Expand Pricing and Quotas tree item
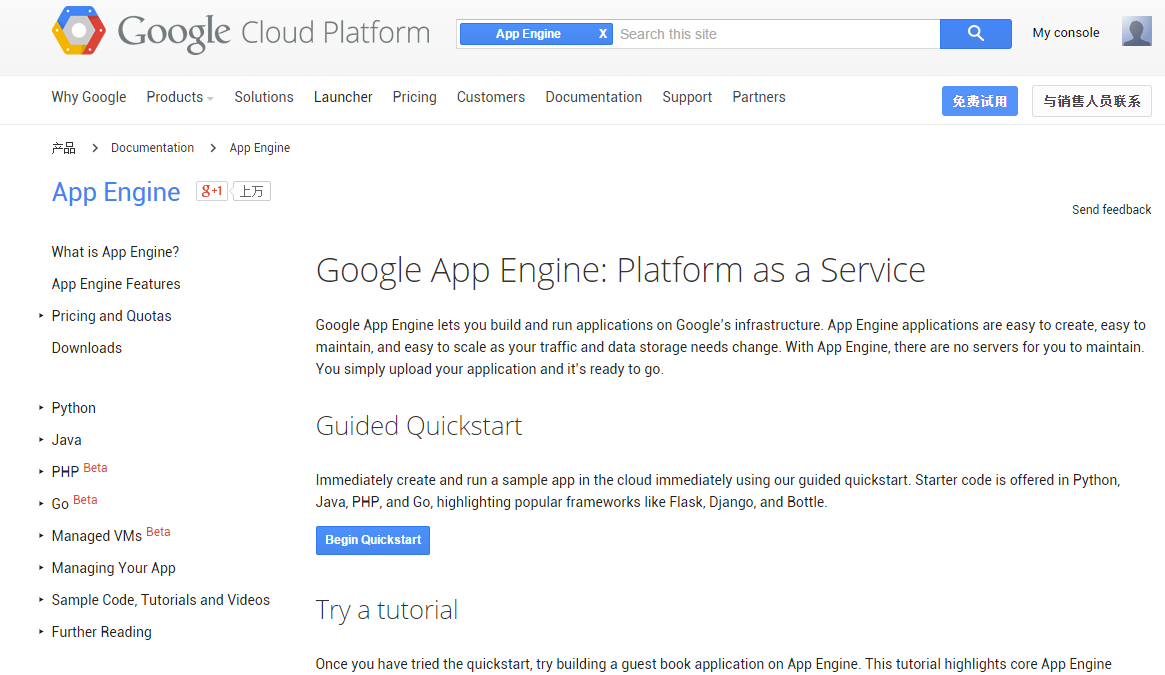 coord(42,316)
